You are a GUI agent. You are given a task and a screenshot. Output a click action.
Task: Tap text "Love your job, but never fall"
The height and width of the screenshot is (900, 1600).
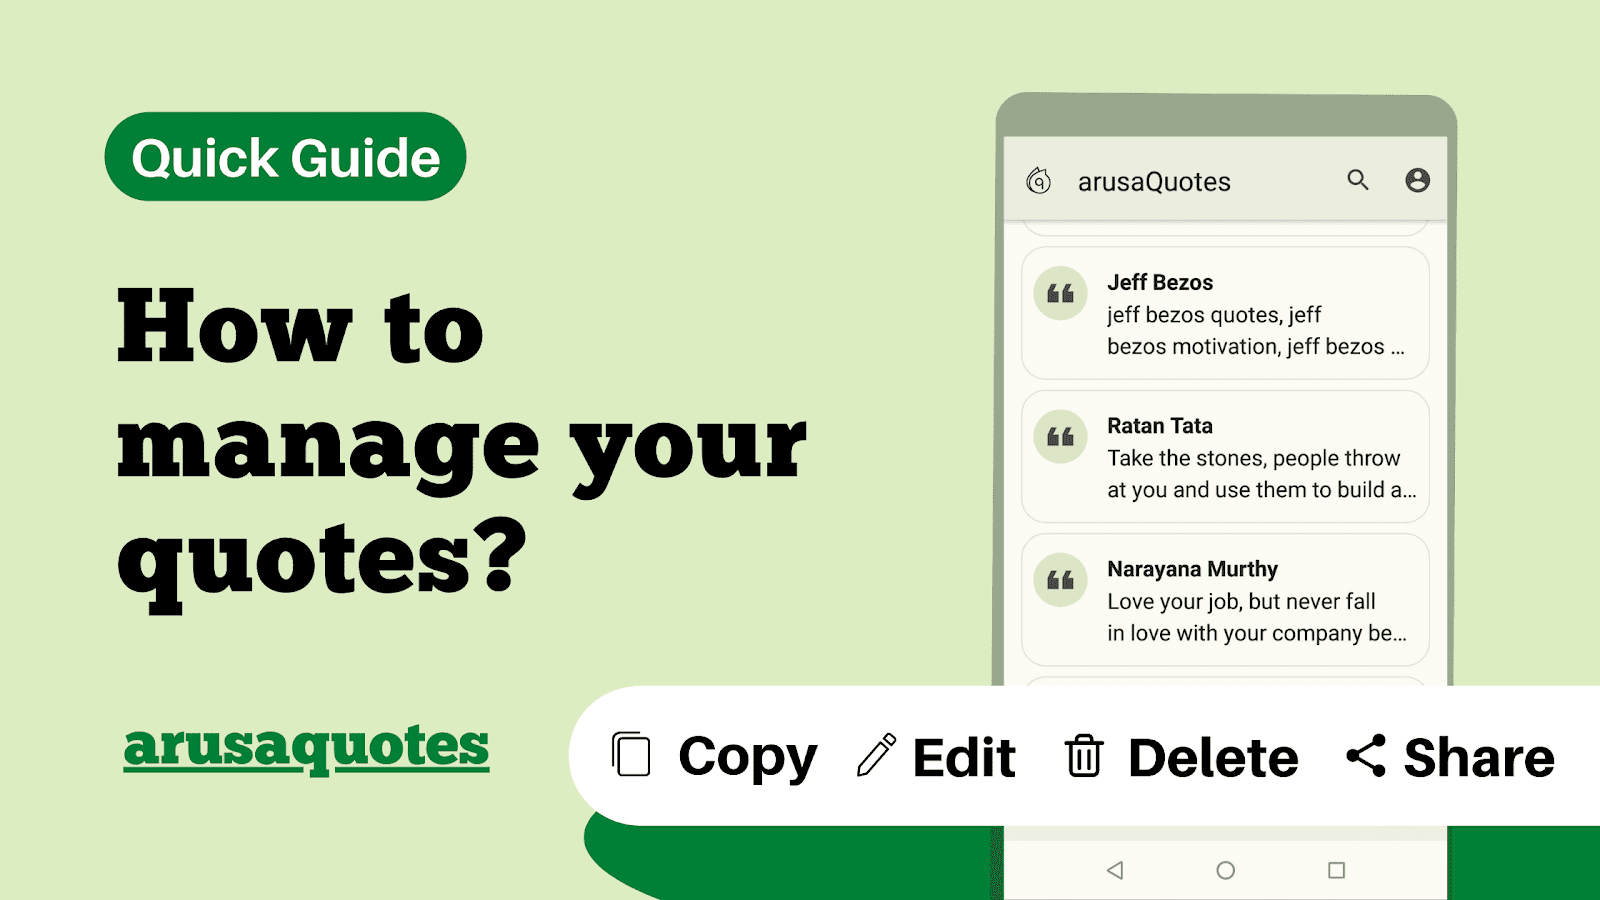click(x=1241, y=601)
